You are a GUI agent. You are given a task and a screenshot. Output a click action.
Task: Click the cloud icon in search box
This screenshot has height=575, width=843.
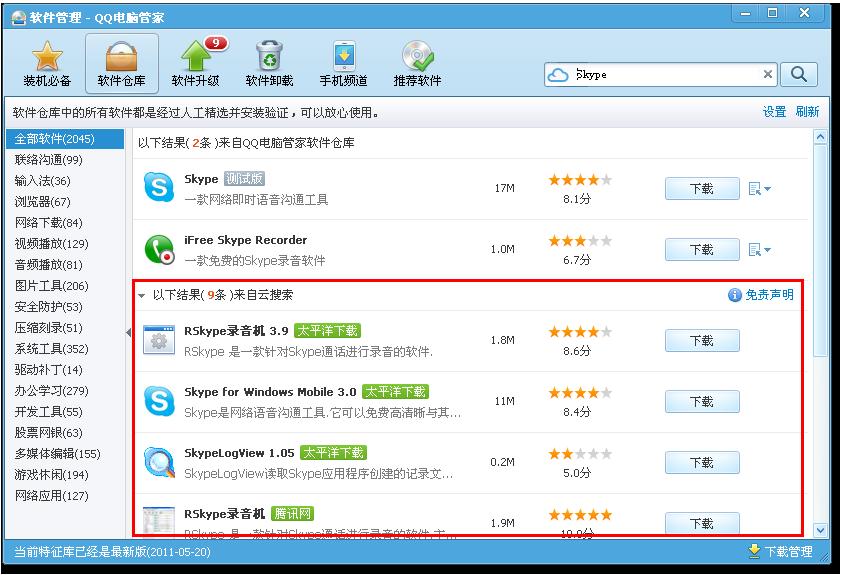click(558, 75)
